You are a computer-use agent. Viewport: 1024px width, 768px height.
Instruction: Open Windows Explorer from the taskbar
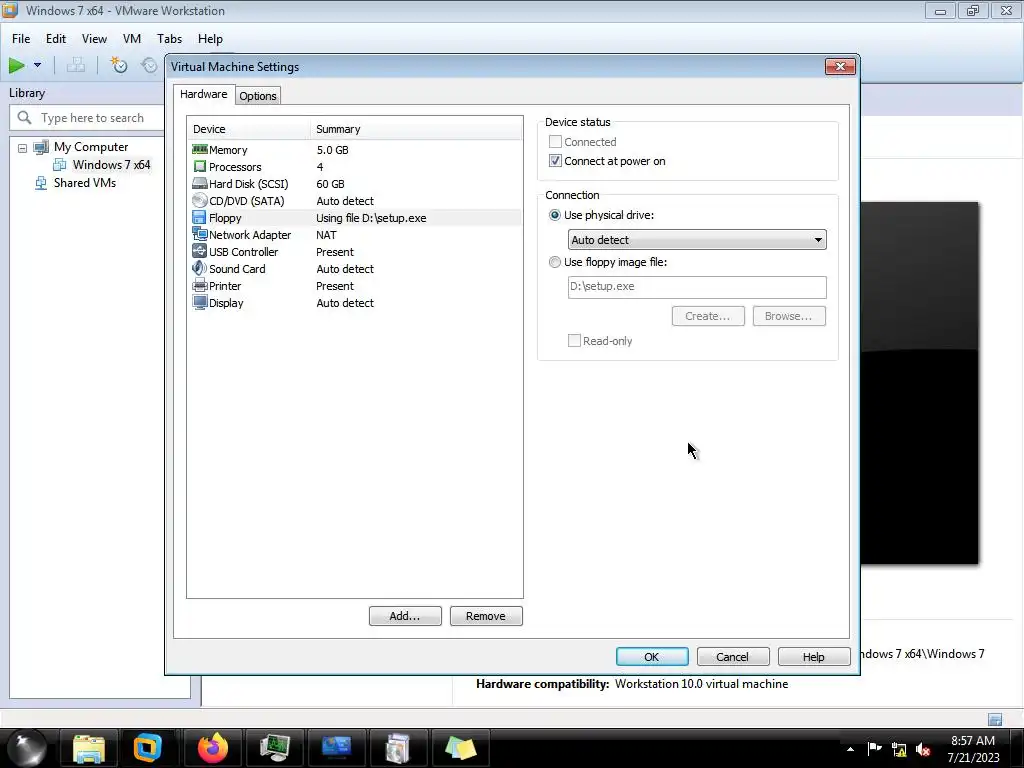(x=89, y=748)
